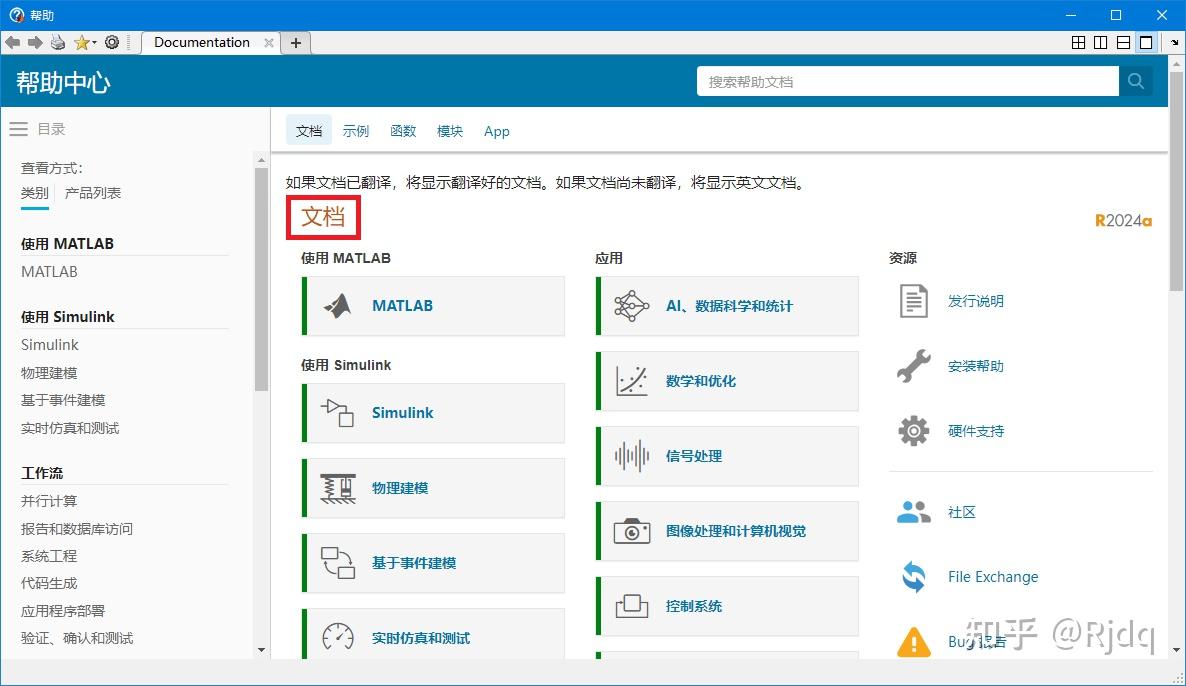Click the printer icon in toolbar

coord(57,42)
